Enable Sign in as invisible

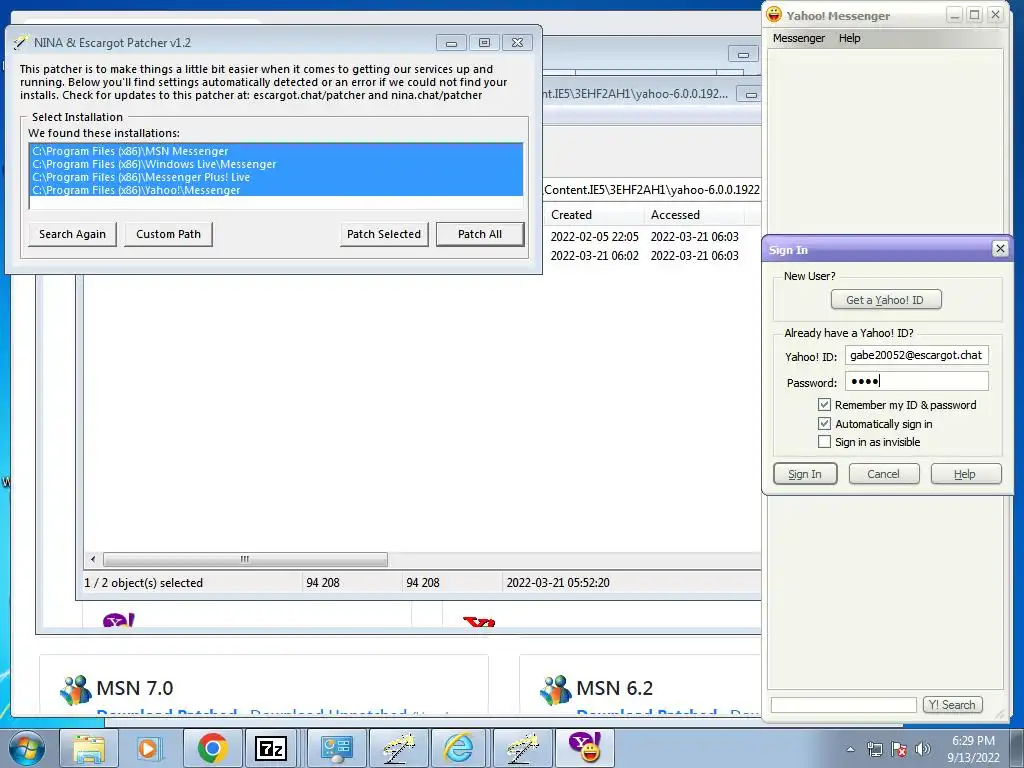tap(824, 442)
